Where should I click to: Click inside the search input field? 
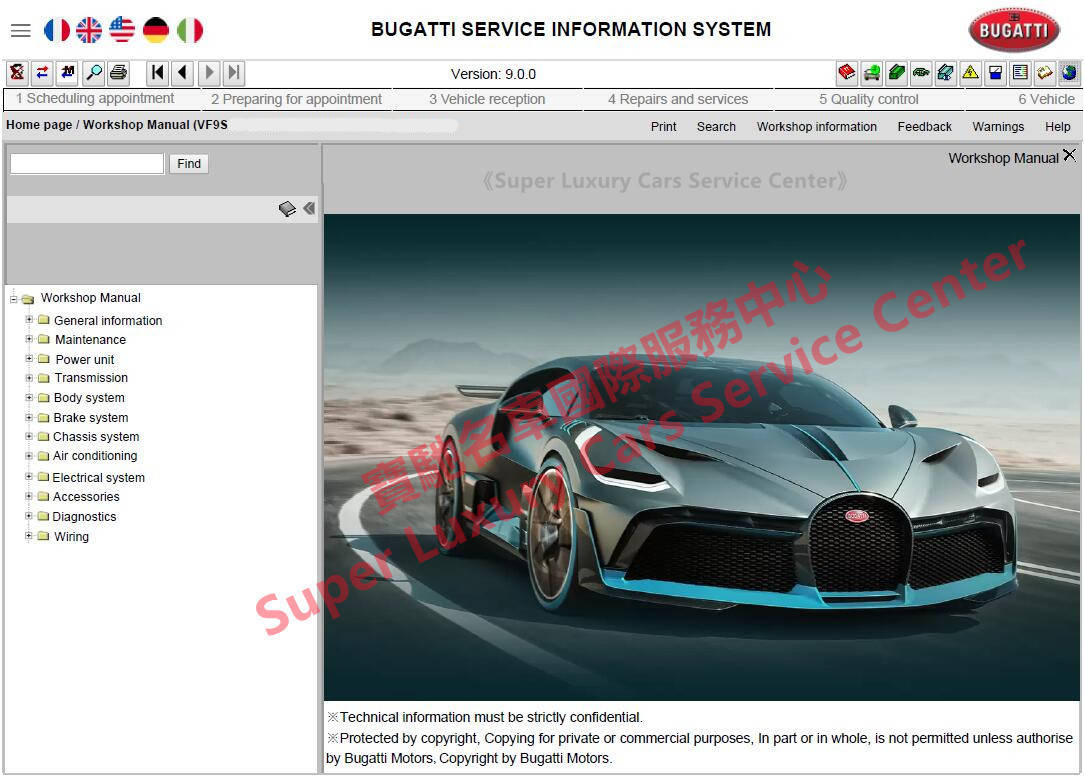85,163
